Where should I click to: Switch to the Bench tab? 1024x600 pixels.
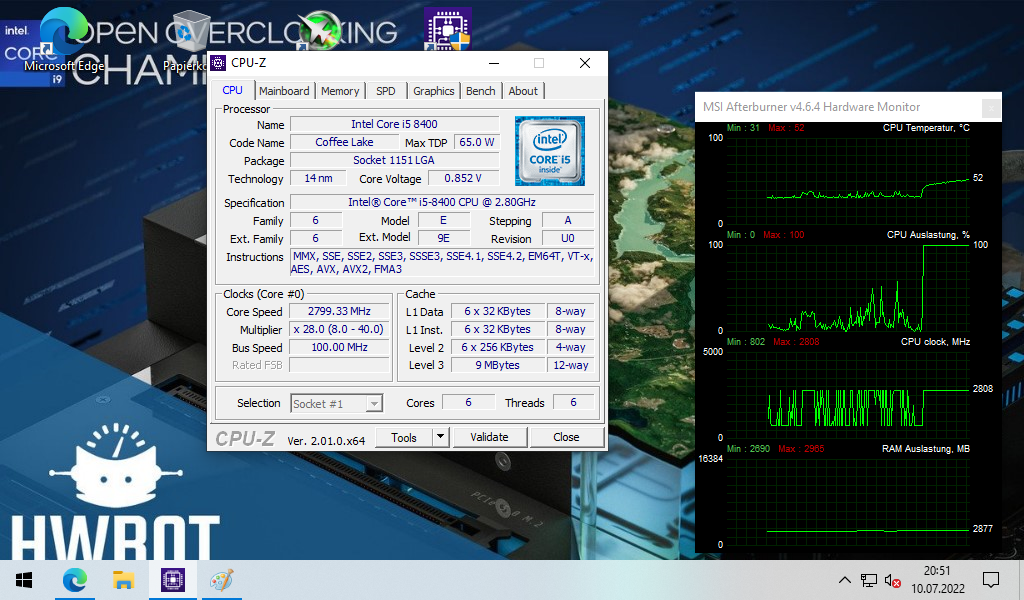coord(481,91)
